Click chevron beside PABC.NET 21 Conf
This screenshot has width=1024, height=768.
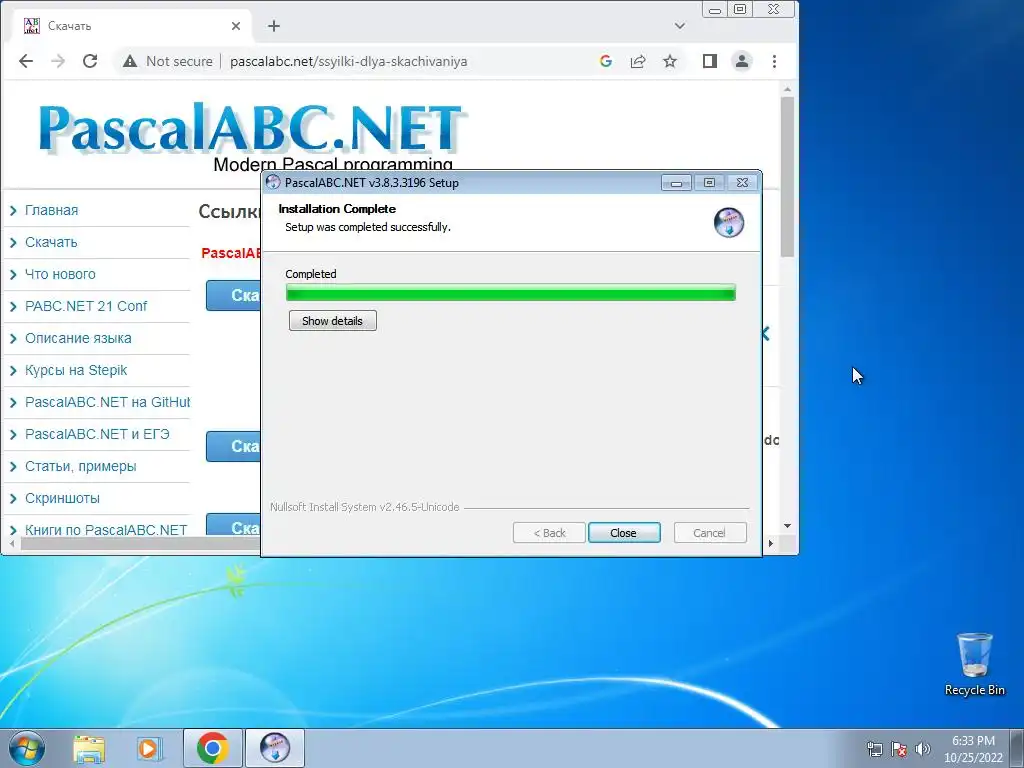tap(13, 306)
